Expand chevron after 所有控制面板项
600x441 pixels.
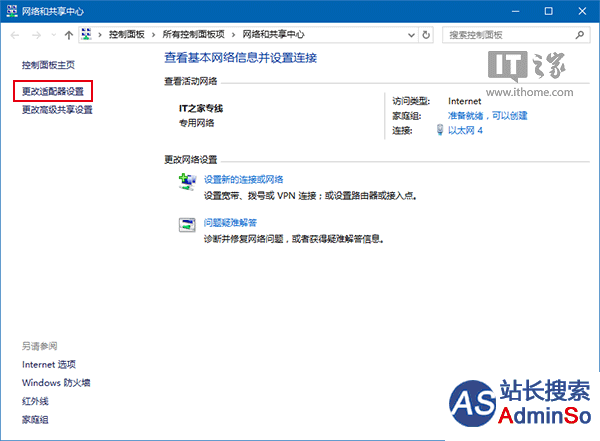233,35
